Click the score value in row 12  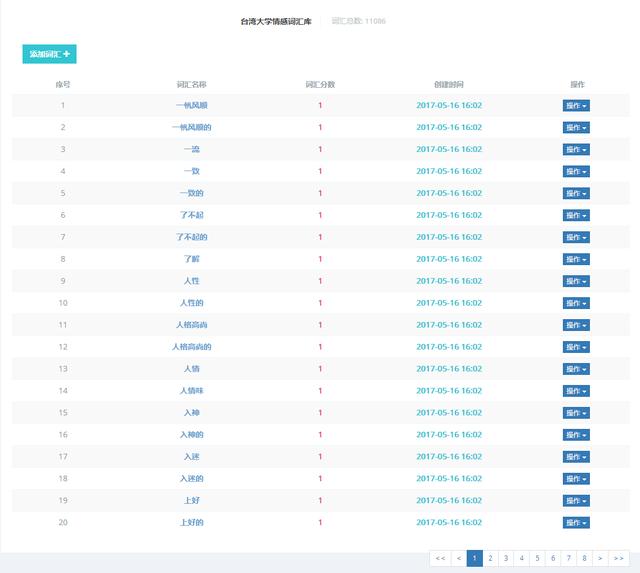[x=320, y=347]
